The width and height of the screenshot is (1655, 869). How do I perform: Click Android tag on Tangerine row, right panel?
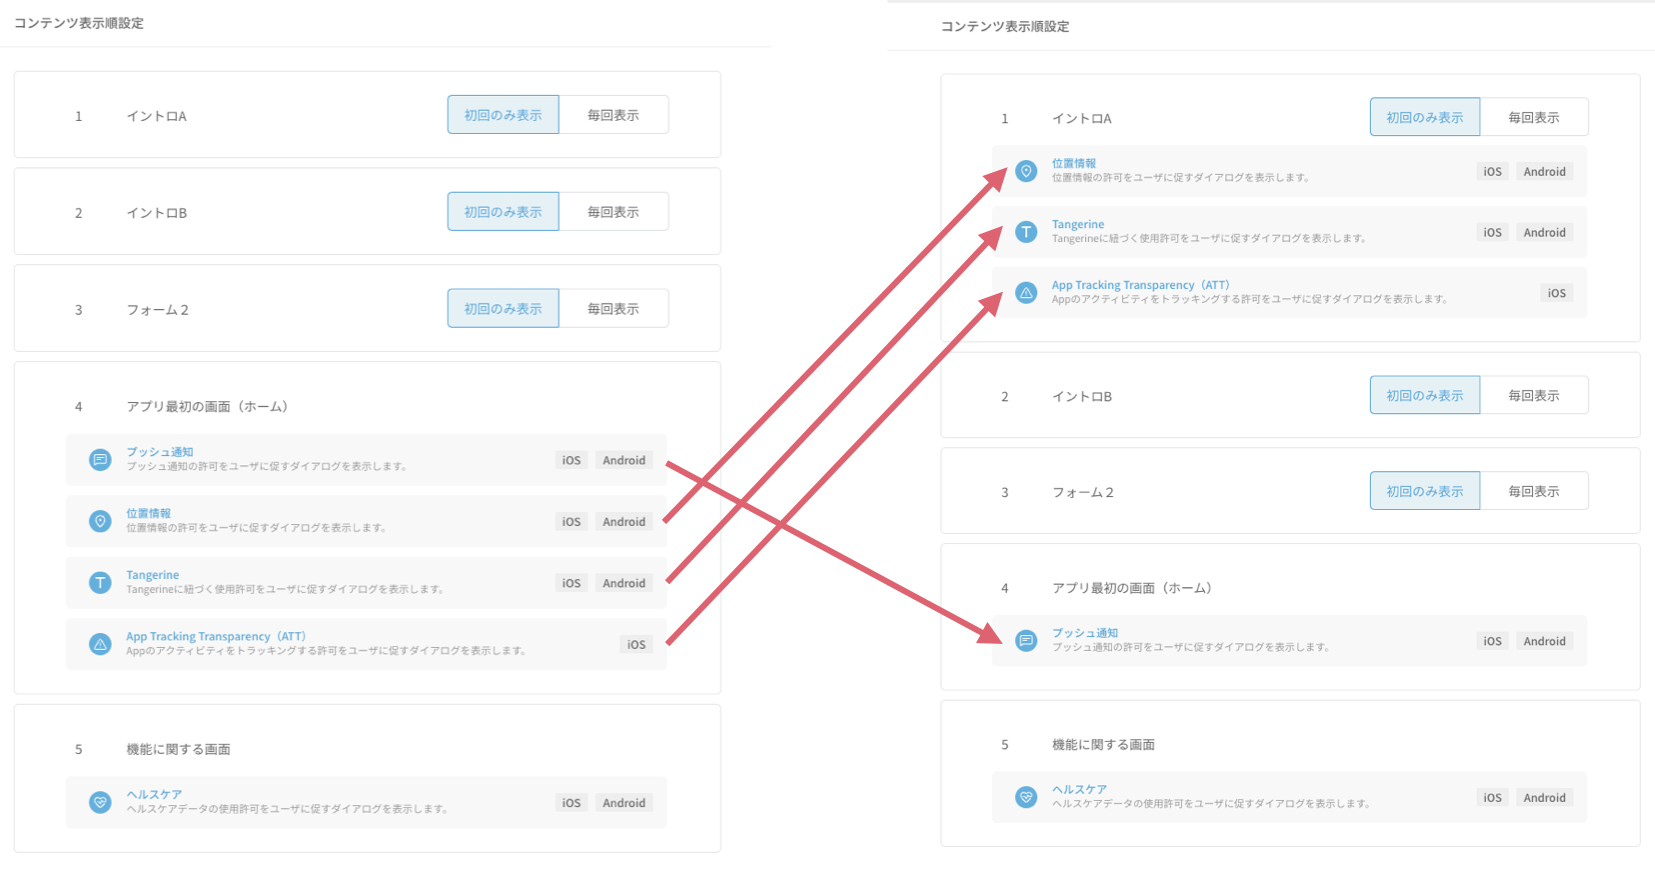tap(1545, 232)
